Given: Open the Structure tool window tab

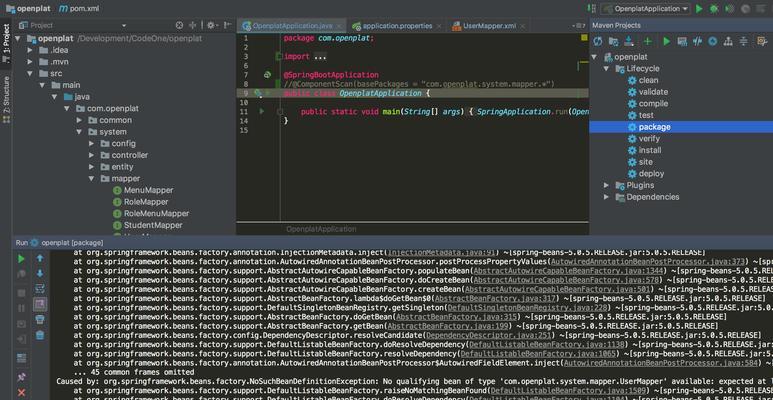Looking at the screenshot, I should (x=6, y=99).
